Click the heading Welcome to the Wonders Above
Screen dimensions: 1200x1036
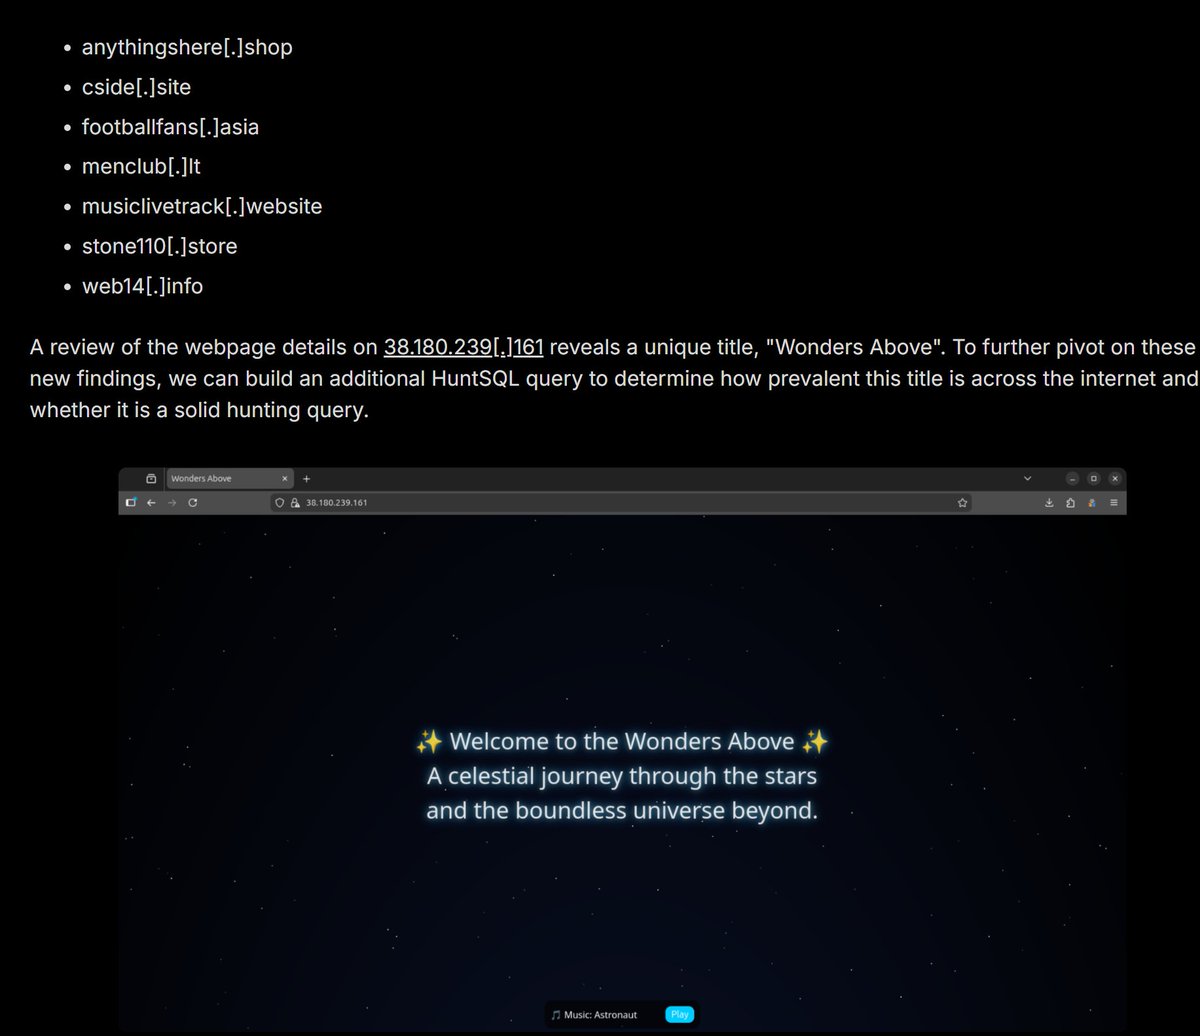click(622, 741)
